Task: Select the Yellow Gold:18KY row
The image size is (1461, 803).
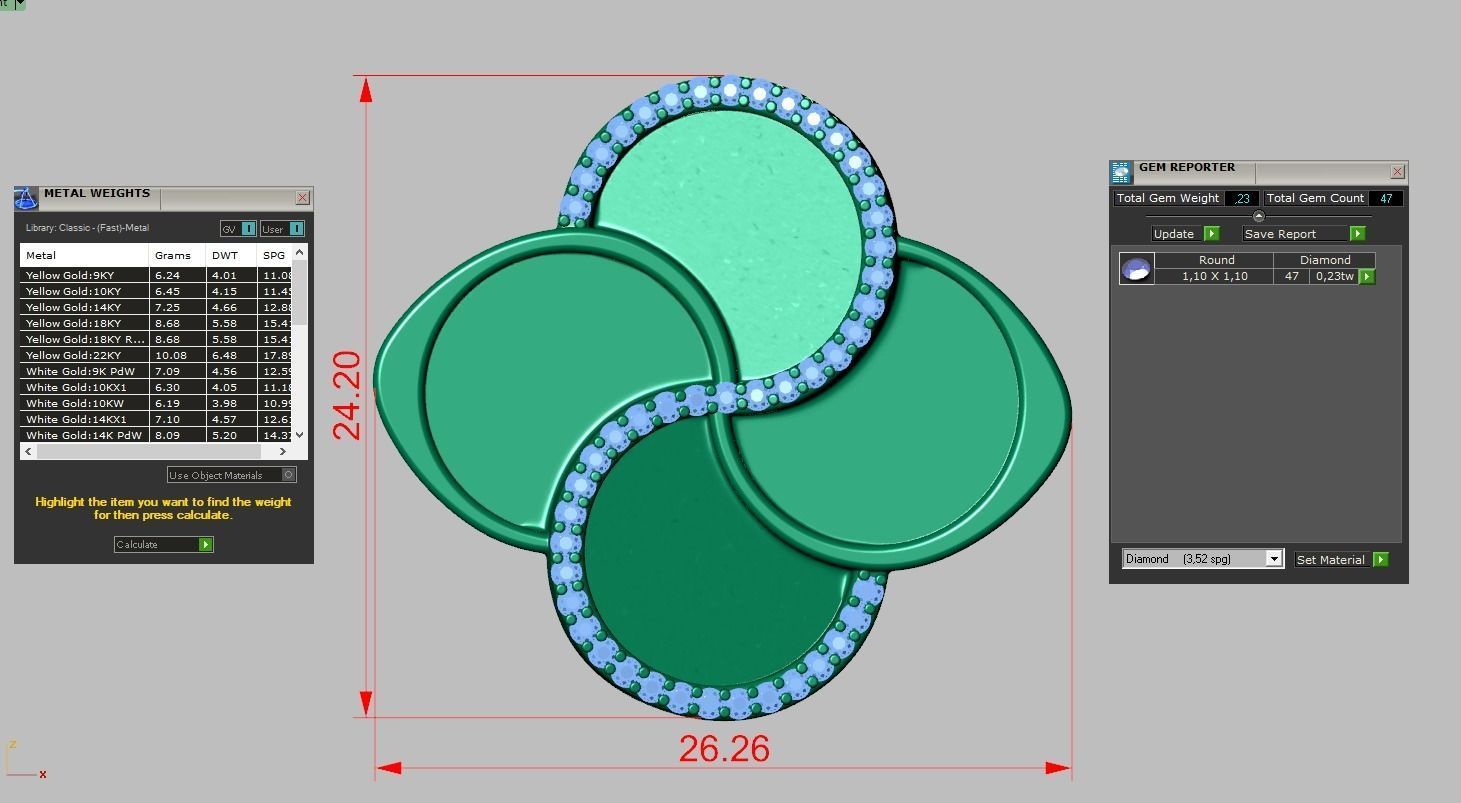Action: coord(156,323)
